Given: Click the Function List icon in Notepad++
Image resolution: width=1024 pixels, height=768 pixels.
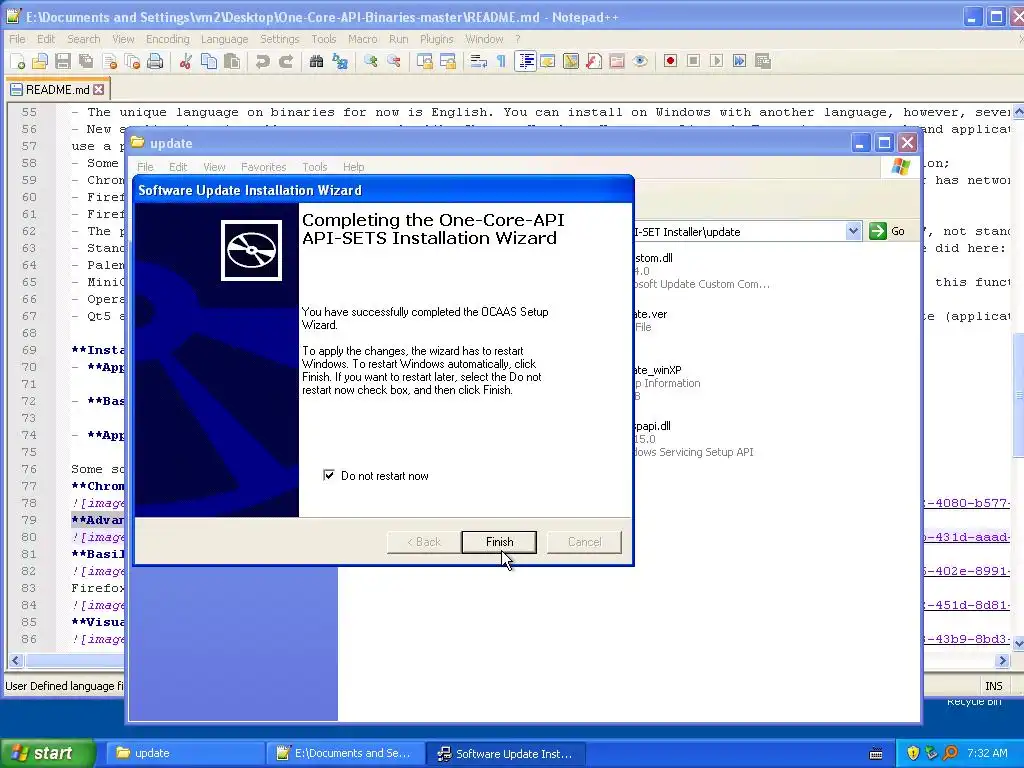Looking at the screenshot, I should 594,61.
